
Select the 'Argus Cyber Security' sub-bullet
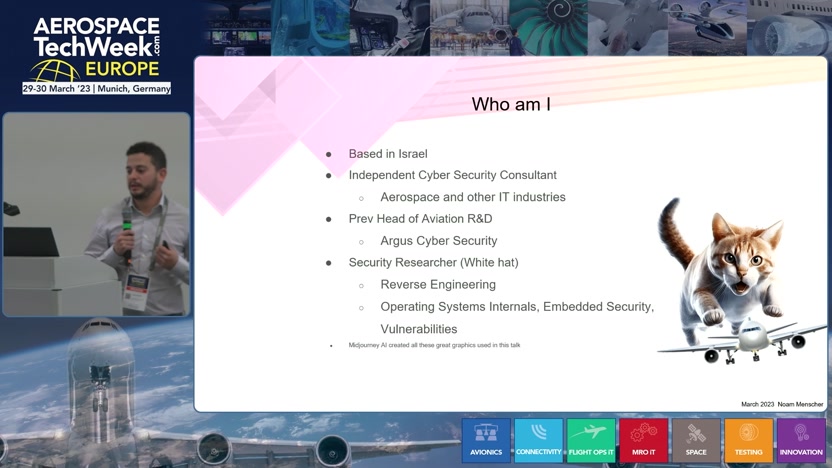click(439, 241)
